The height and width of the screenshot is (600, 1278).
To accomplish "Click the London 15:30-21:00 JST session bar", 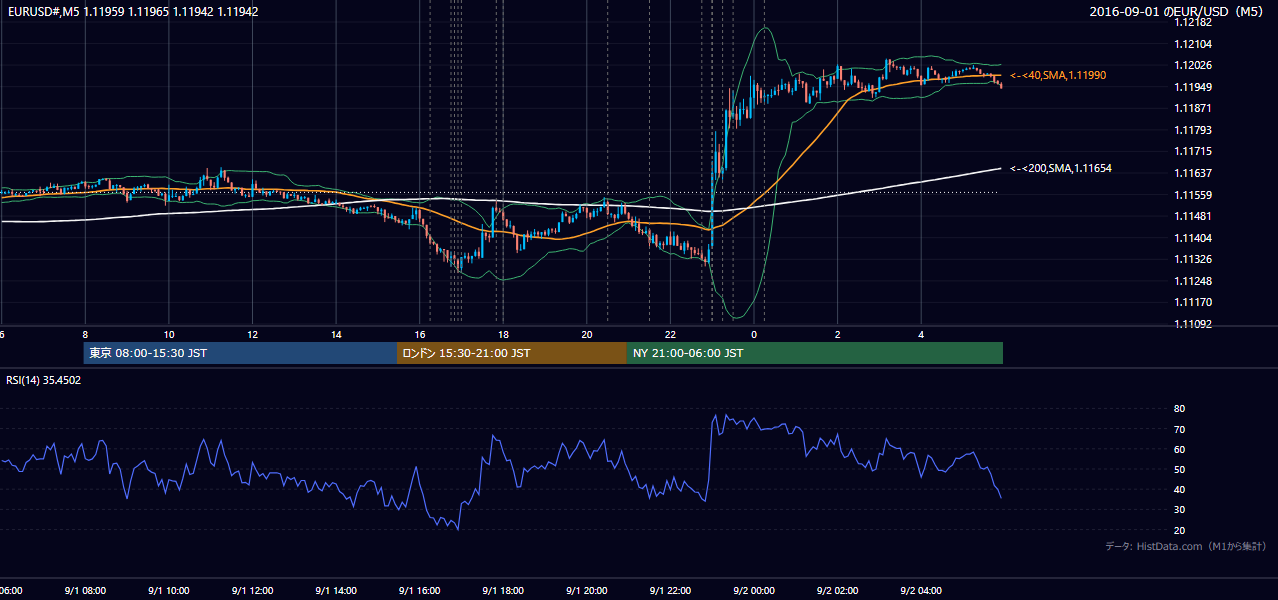I will [512, 353].
